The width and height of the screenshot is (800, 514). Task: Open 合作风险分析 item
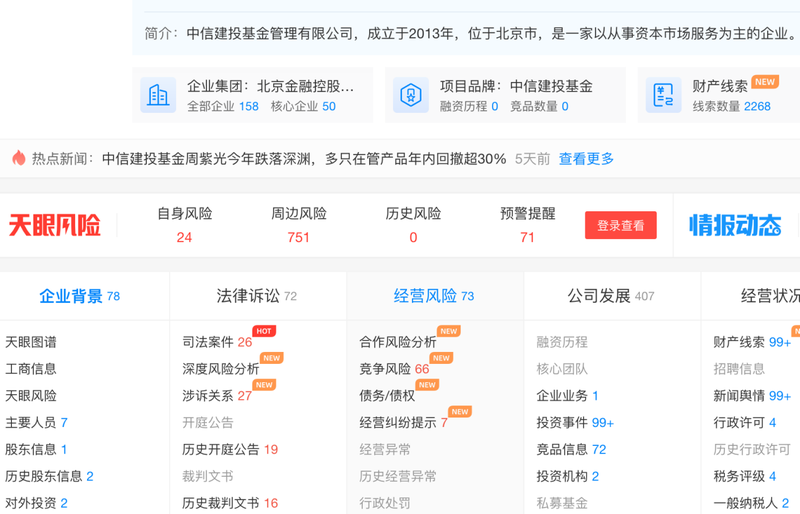coord(397,342)
